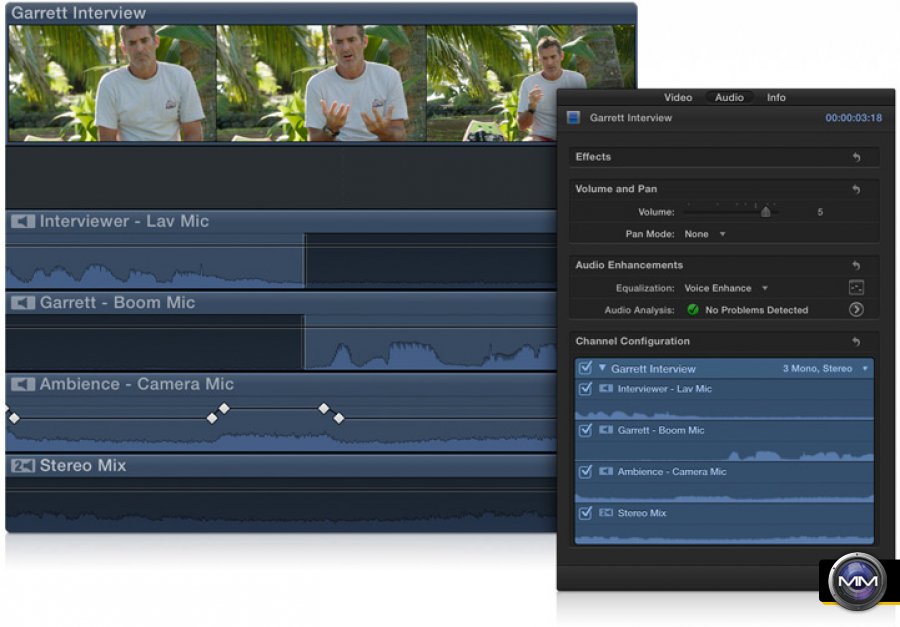Click the green Audio Analysis checkmark
The image size is (900, 627).
coord(693,310)
